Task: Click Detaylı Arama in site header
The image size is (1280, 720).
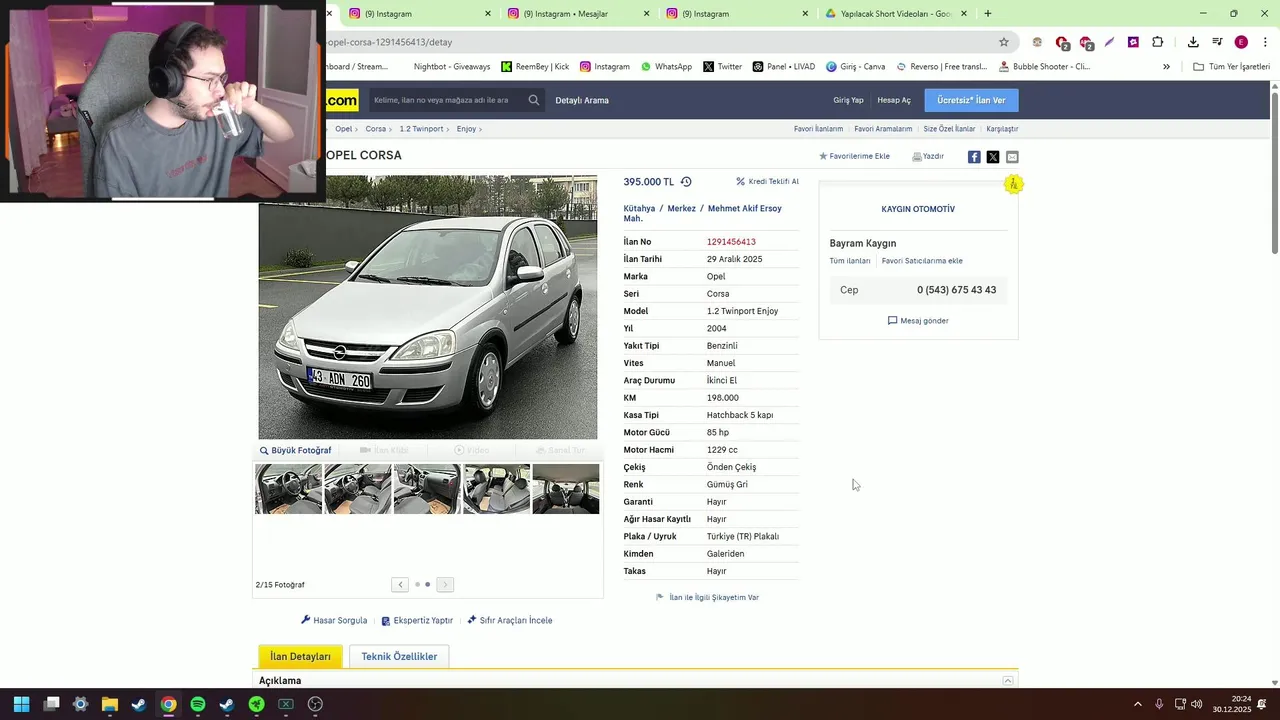Action: [x=582, y=100]
